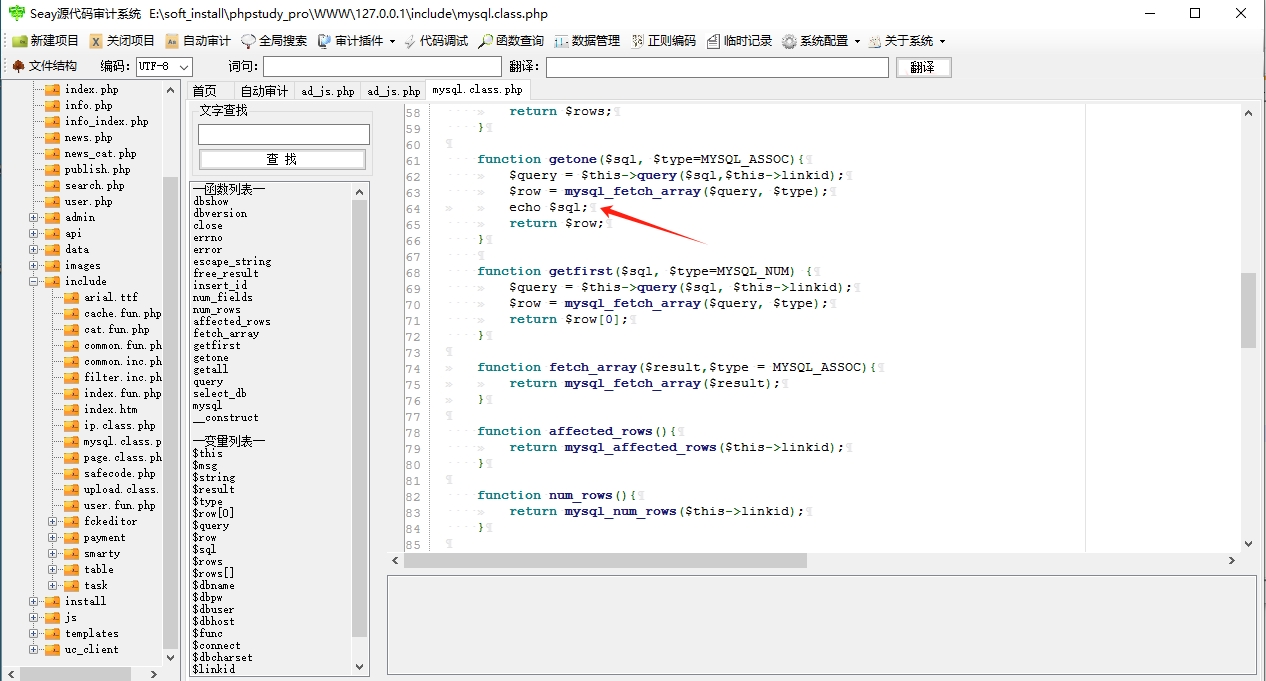Select affected_rows in function list
This screenshot has width=1266, height=681.
pos(232,321)
